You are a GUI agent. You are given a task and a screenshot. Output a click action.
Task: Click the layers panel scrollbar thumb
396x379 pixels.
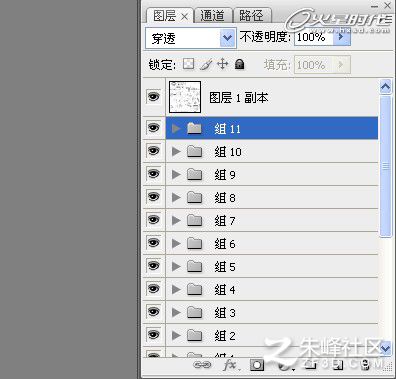(x=385, y=166)
